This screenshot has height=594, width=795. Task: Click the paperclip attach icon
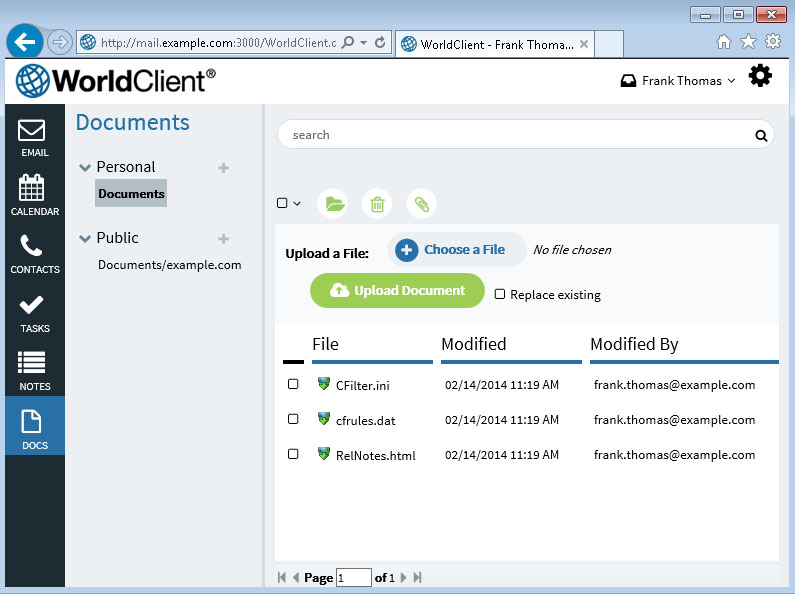422,204
